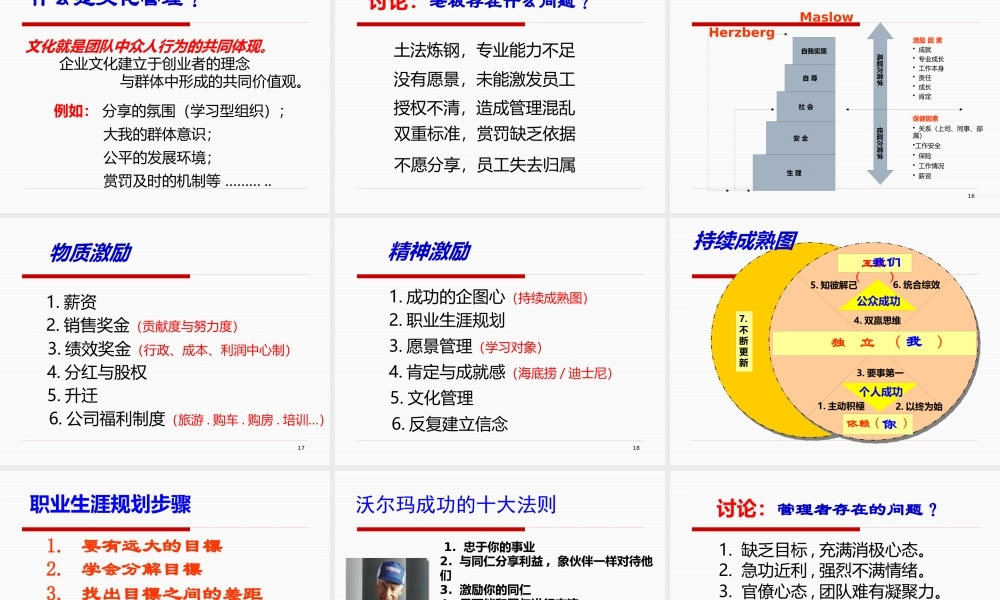This screenshot has width=1000, height=600.
Task: Click list item 1. 薪资
Action: click(71, 302)
